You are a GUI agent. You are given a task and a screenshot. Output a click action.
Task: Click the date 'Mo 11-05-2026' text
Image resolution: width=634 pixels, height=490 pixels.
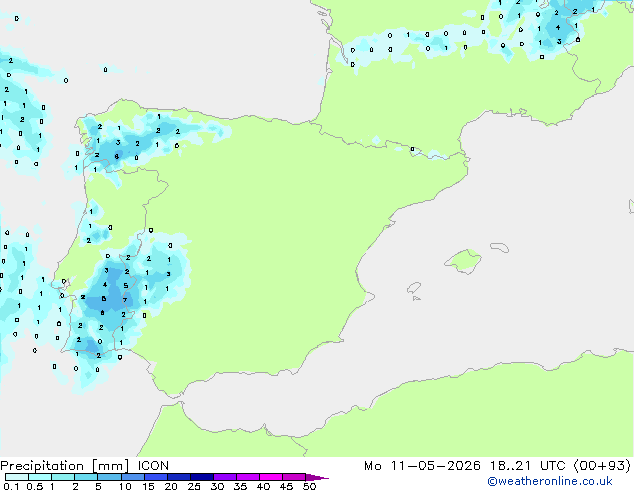click(422, 466)
